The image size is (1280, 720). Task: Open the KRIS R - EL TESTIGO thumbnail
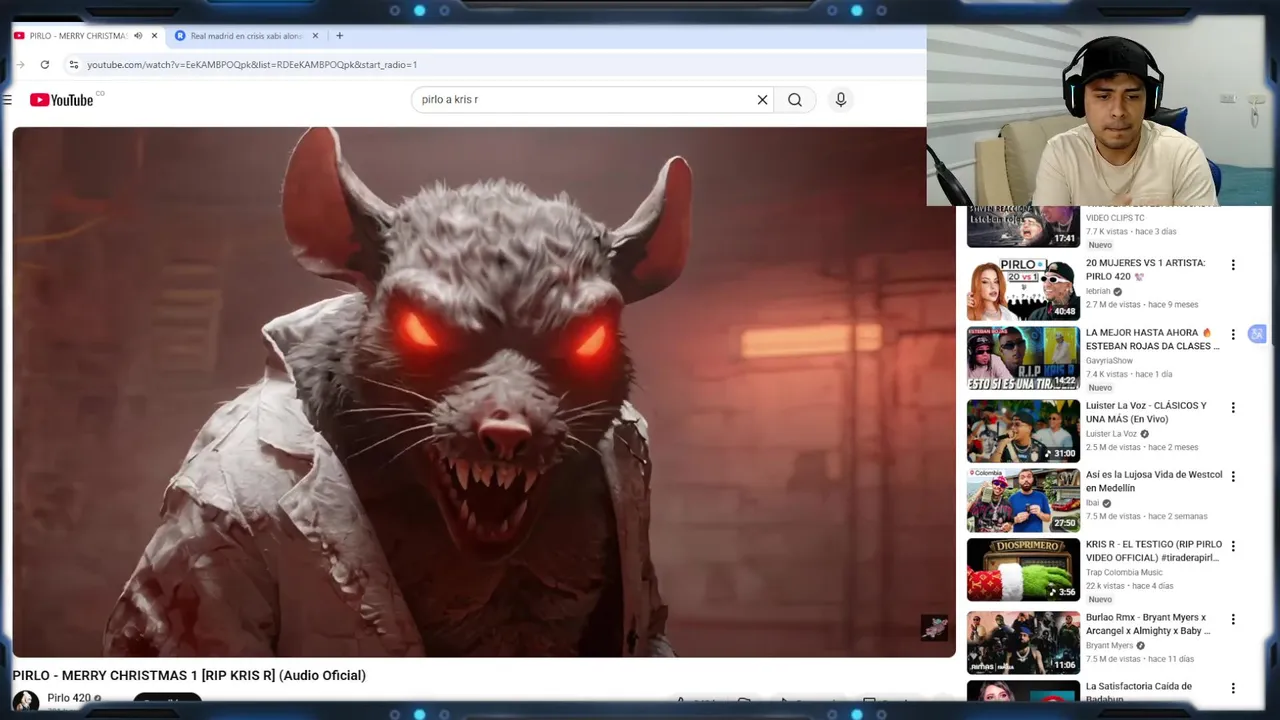pyautogui.click(x=1023, y=570)
